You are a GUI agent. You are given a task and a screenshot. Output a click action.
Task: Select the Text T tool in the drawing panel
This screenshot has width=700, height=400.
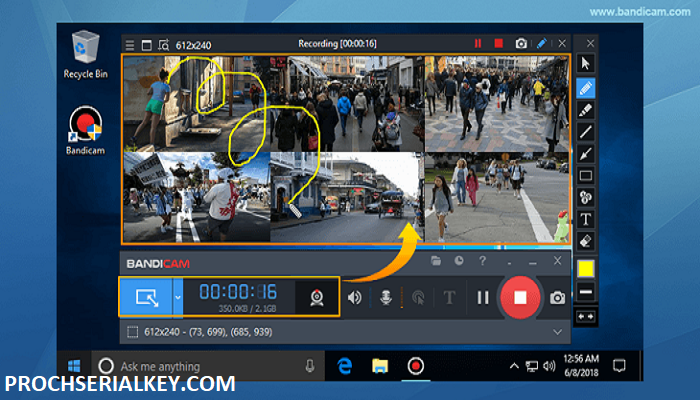(x=585, y=219)
